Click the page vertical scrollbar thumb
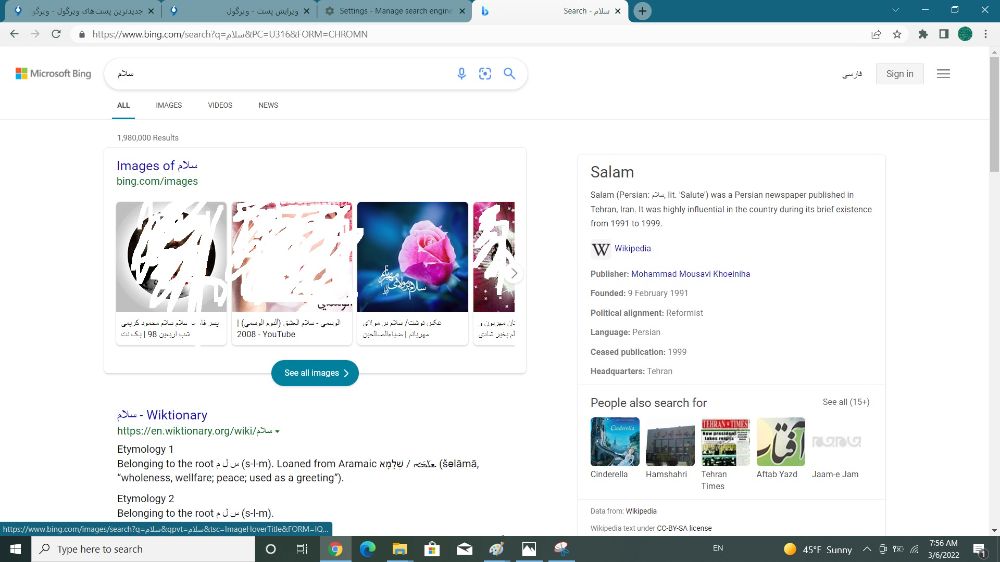Image resolution: width=1000 pixels, height=562 pixels. [x=994, y=115]
